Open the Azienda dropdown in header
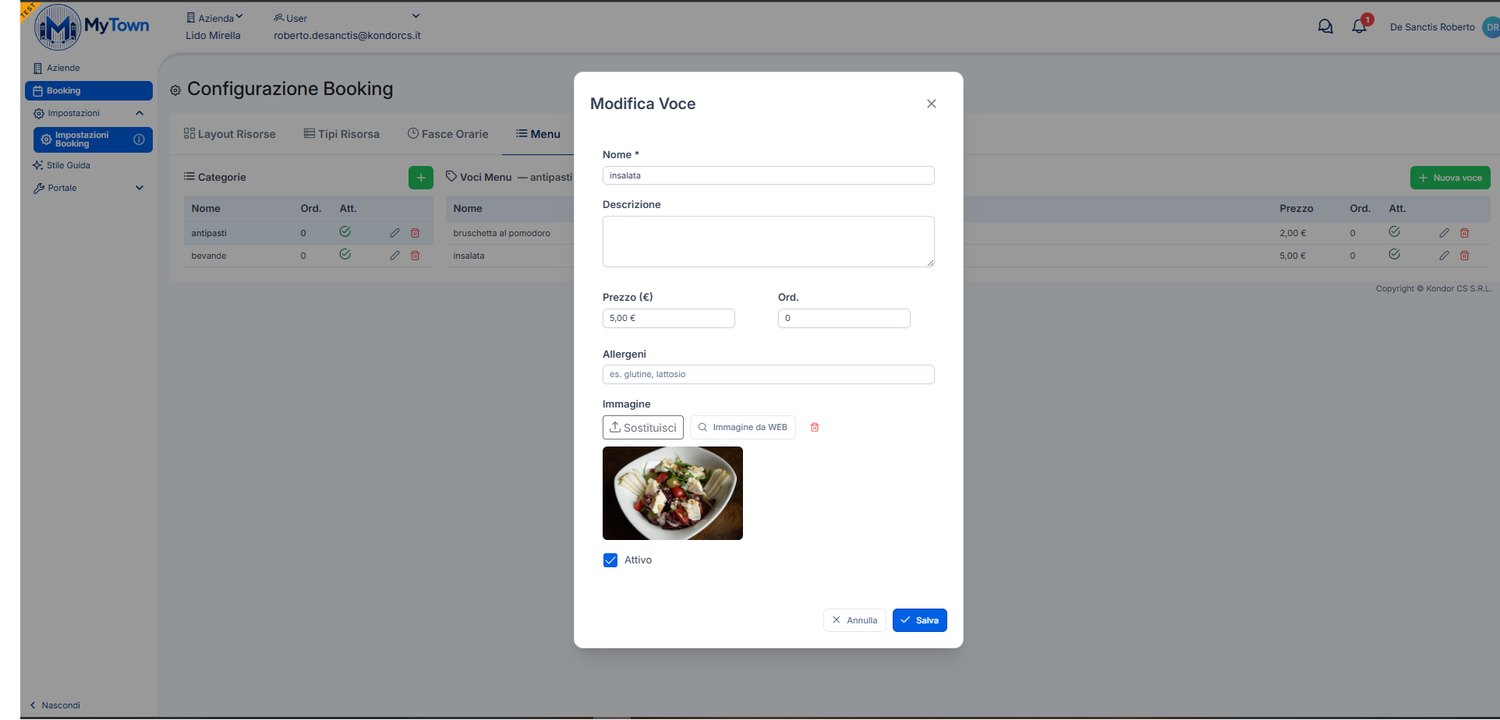Image resolution: width=1500 pixels, height=720 pixels. tap(215, 17)
